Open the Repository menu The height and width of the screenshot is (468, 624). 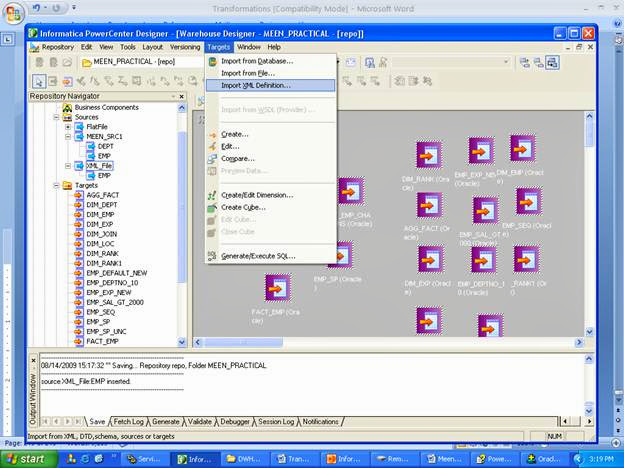(58, 47)
